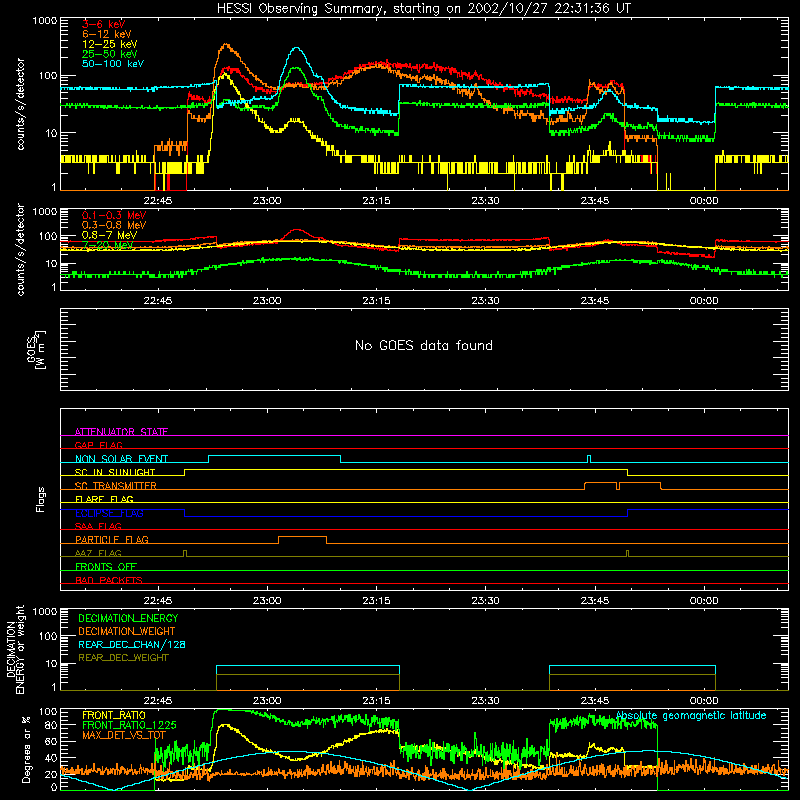Viewport: 800px width, 800px height.
Task: Click the 'DECIMATION_WEIGHT' legend label
Action: [127, 631]
